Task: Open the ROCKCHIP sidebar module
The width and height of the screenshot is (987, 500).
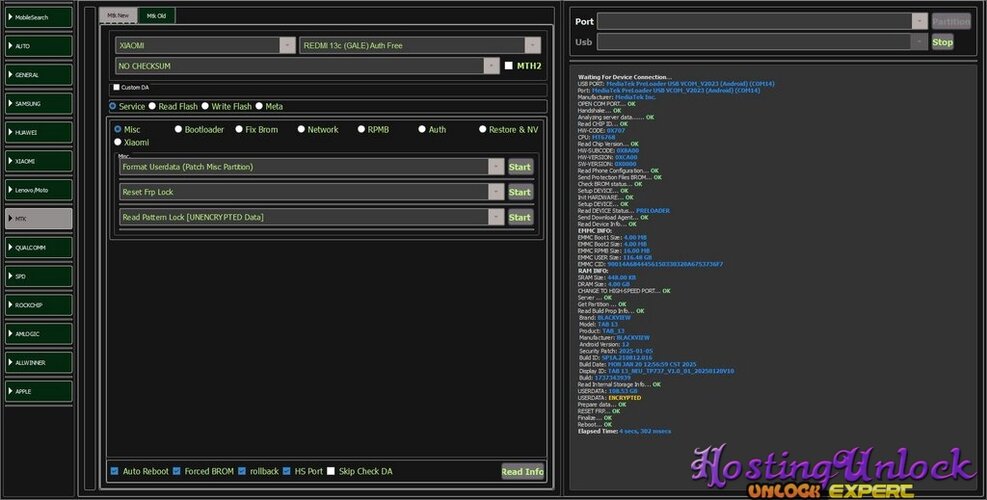Action: (x=38, y=305)
